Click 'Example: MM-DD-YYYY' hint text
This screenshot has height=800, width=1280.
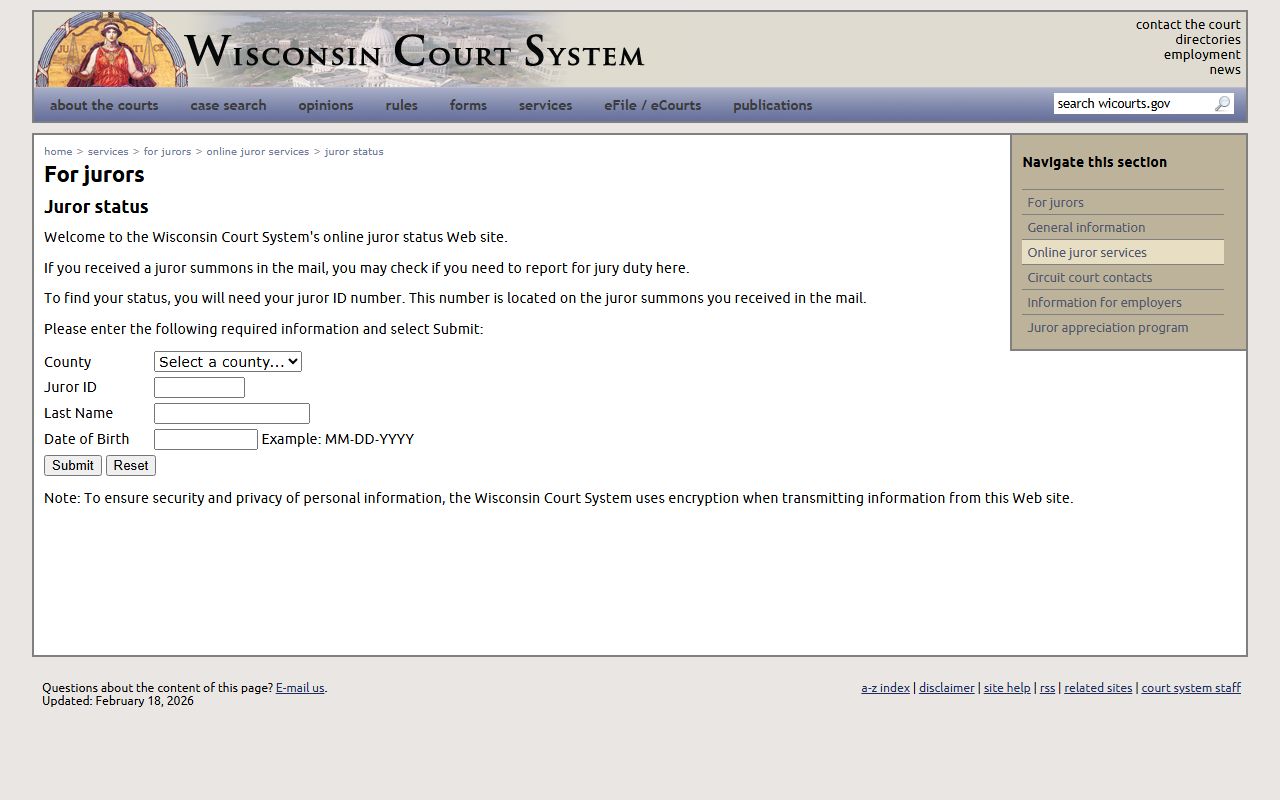pos(338,439)
